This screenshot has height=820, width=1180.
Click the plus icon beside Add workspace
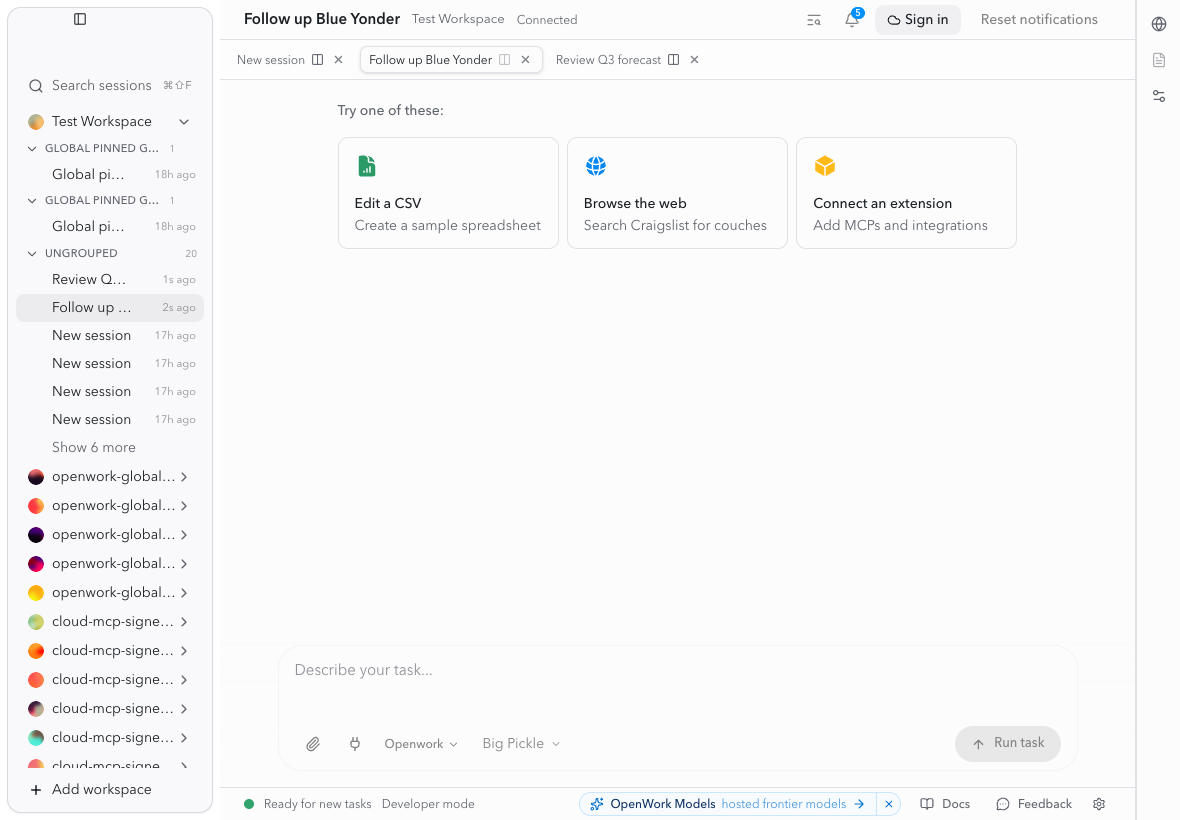click(35, 790)
